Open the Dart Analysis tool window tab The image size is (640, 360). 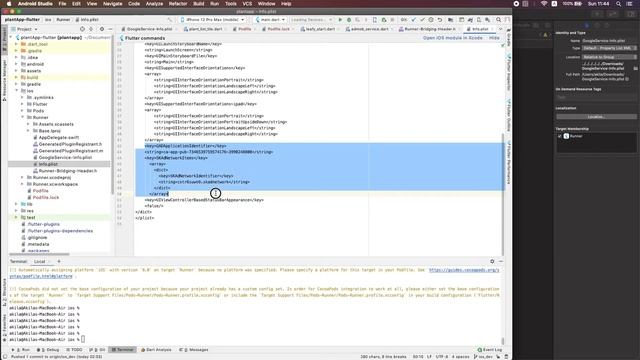point(156,350)
